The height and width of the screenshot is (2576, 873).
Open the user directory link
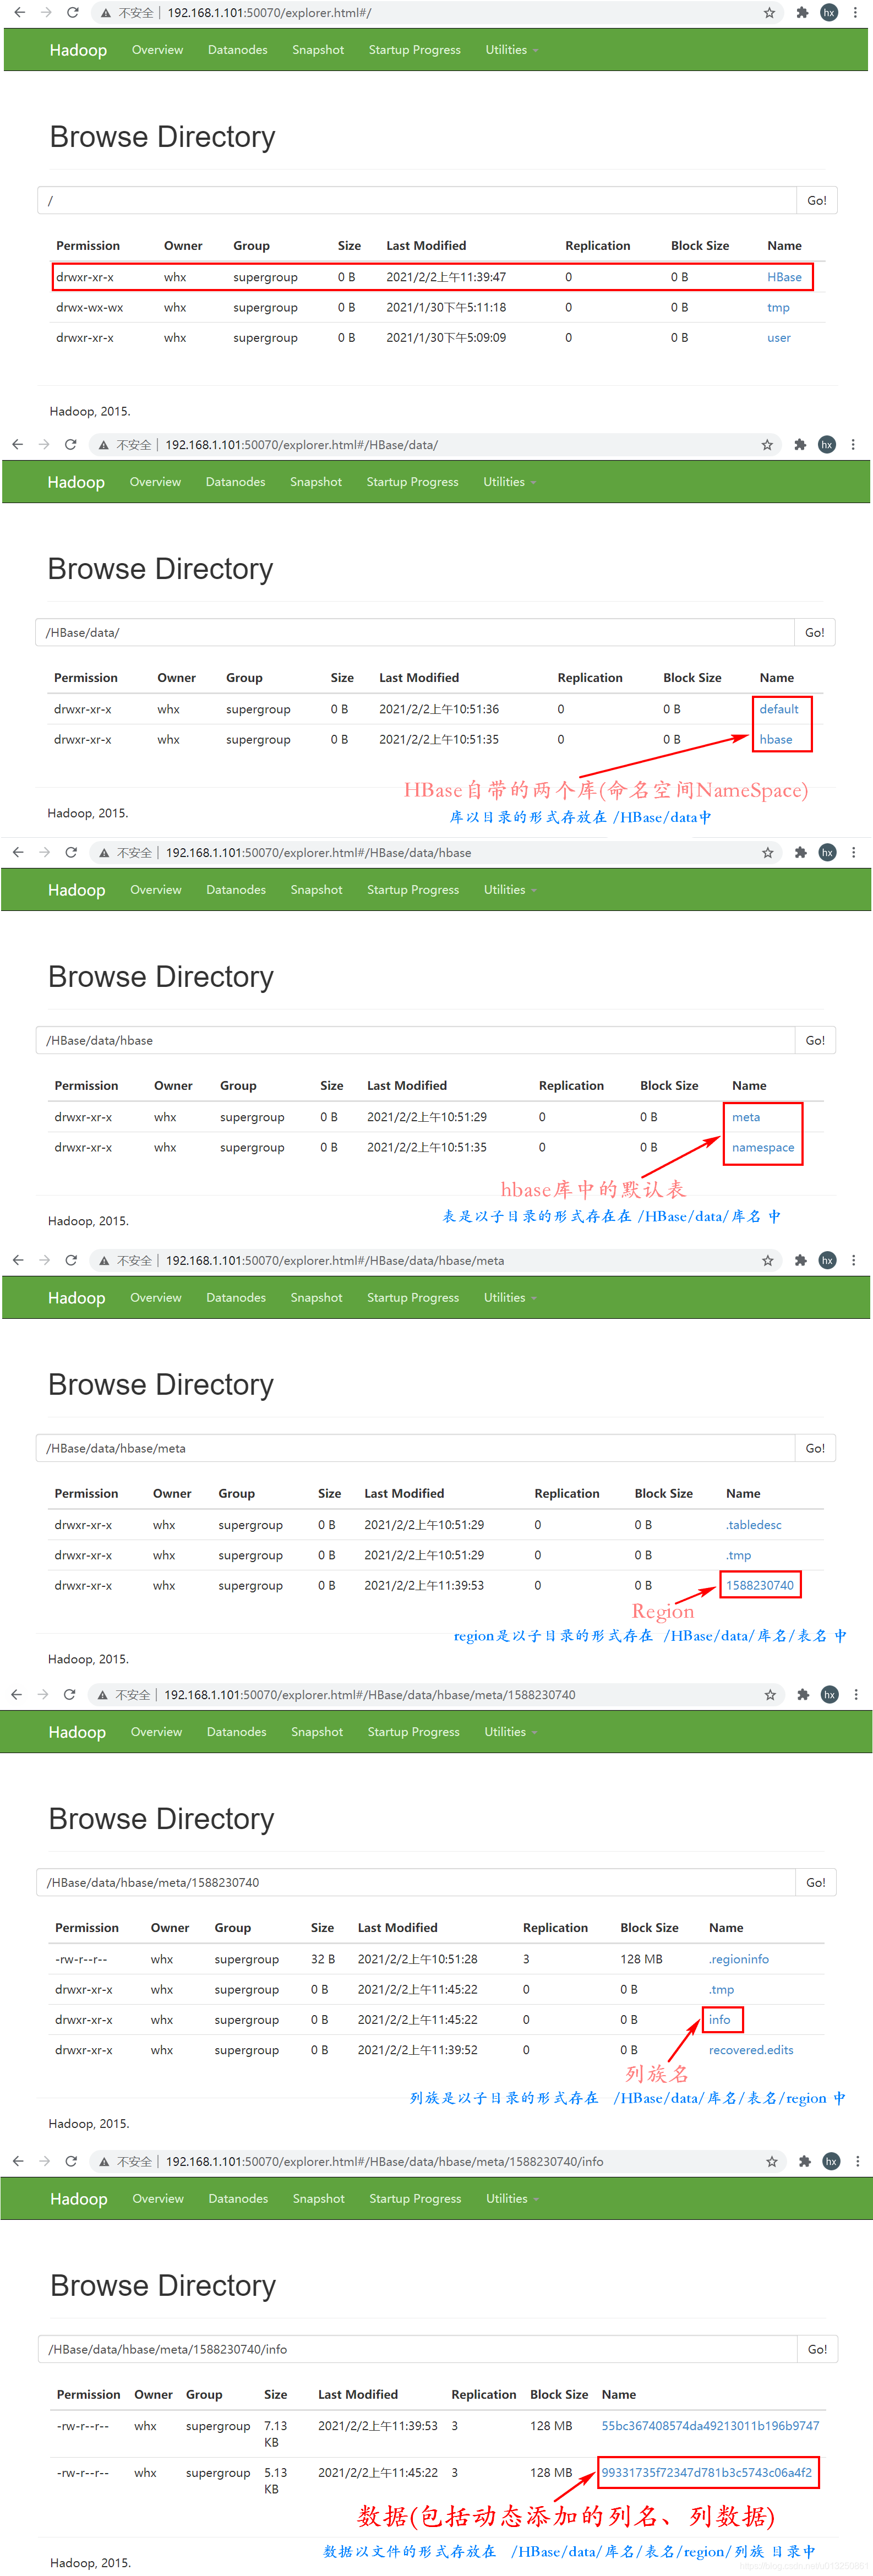pyautogui.click(x=778, y=338)
